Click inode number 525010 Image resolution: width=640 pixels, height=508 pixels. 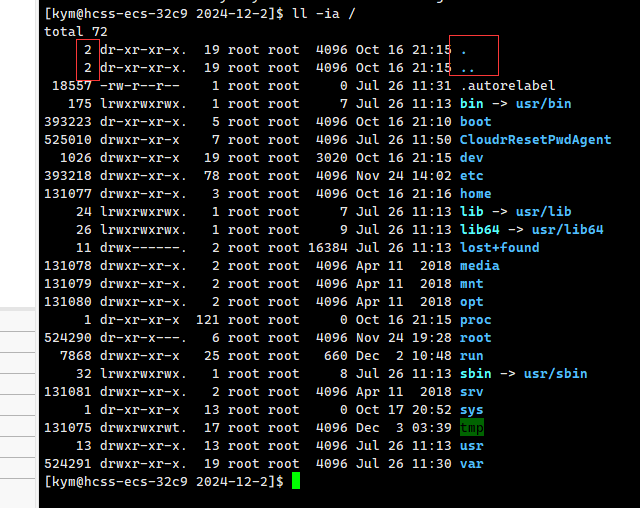(x=68, y=140)
